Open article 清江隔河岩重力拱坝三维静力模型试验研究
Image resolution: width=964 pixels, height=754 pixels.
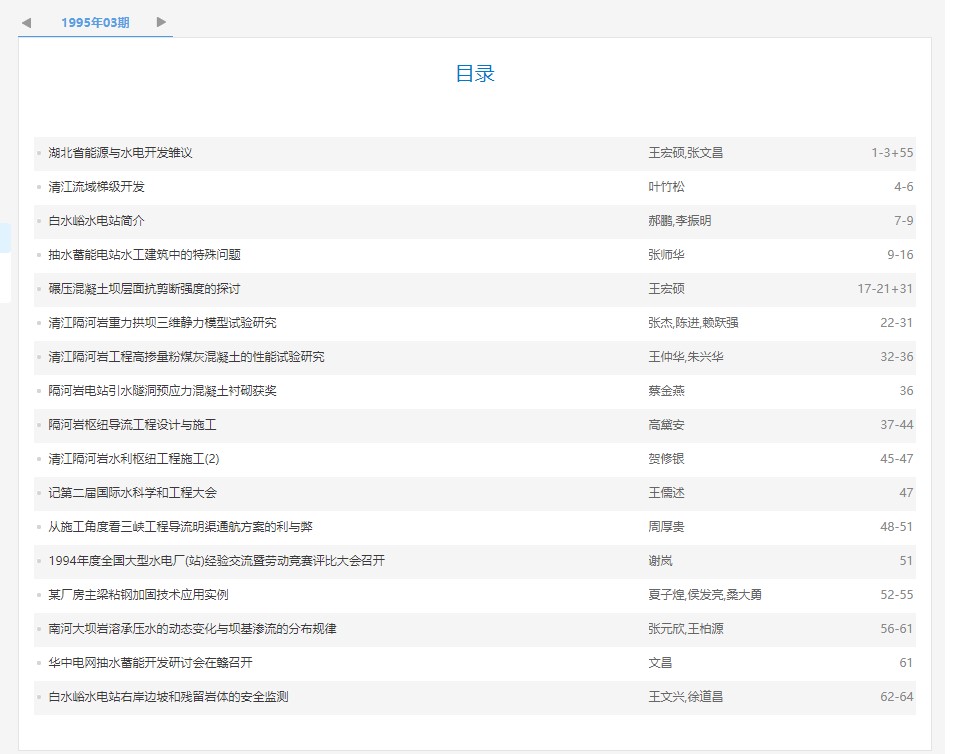162,323
